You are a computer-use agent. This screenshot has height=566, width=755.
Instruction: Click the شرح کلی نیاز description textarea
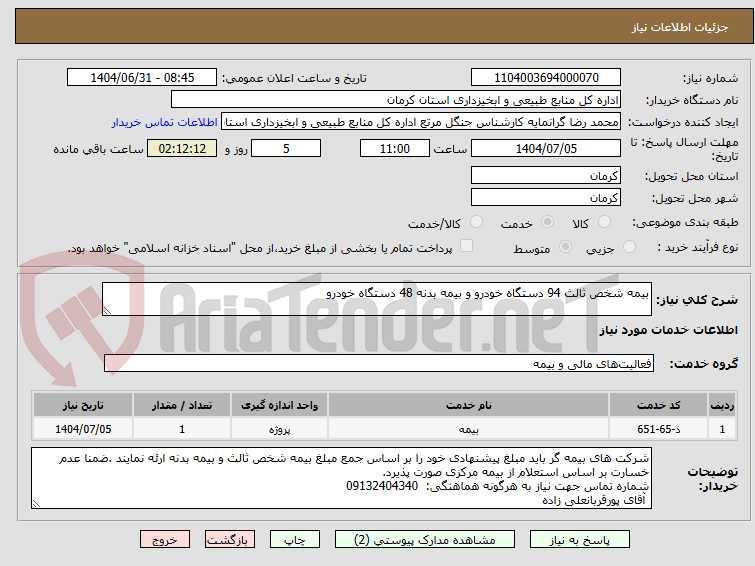(x=377, y=299)
